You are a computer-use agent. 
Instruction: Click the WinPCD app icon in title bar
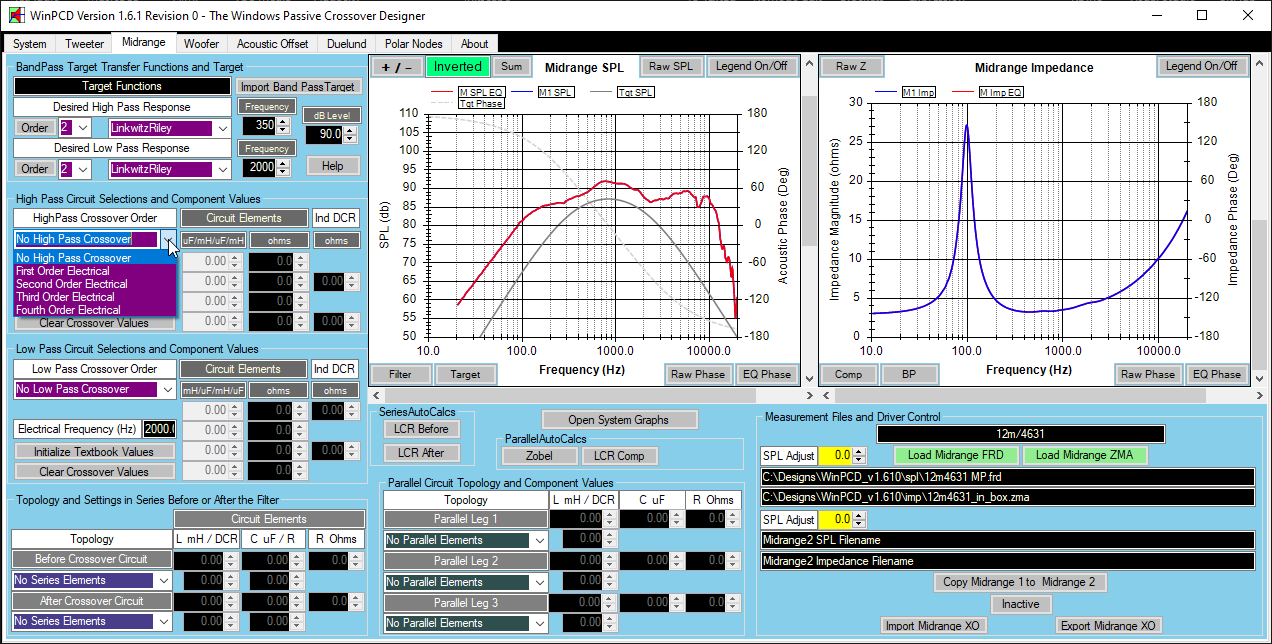tap(15, 16)
